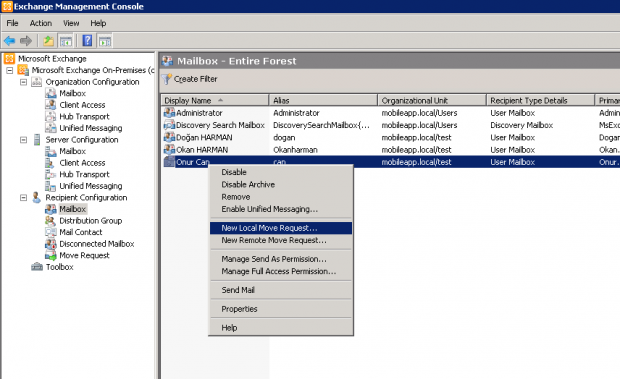620x379 pixels.
Task: Sort by Recipient Type Details column header
Action: (x=540, y=100)
